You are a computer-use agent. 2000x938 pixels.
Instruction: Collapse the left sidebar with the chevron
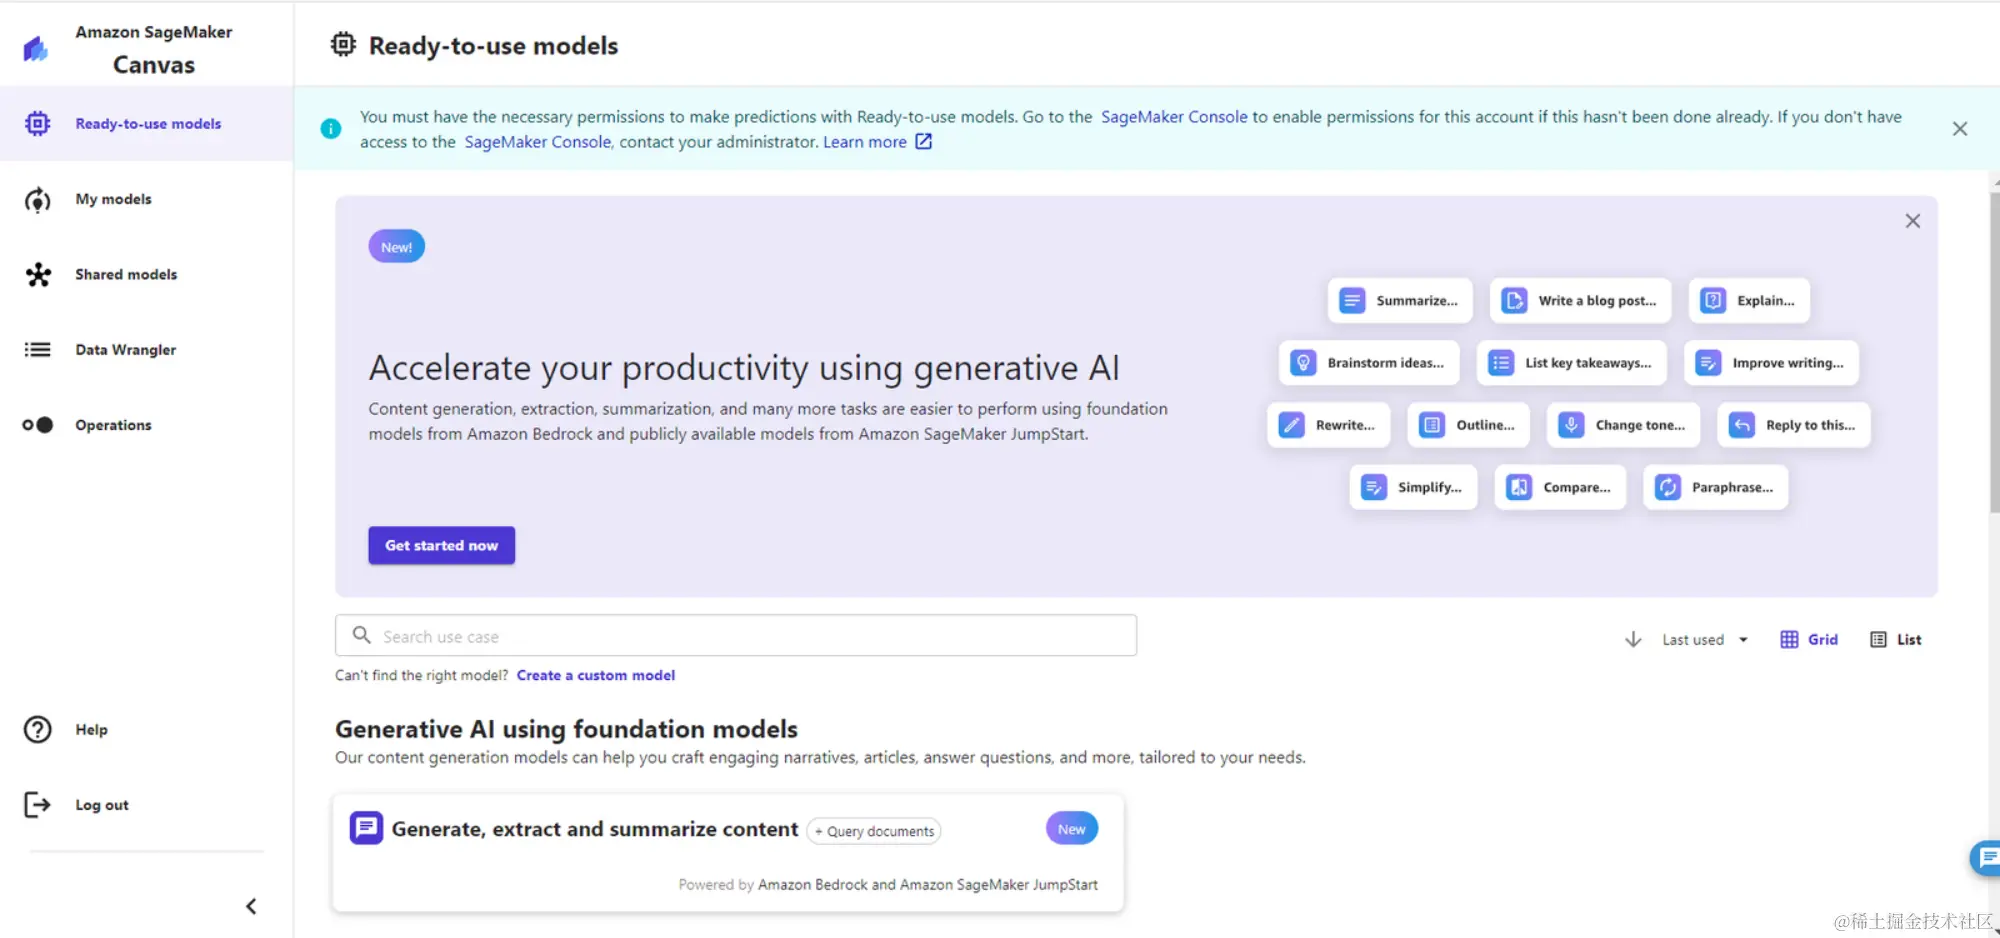(x=251, y=906)
